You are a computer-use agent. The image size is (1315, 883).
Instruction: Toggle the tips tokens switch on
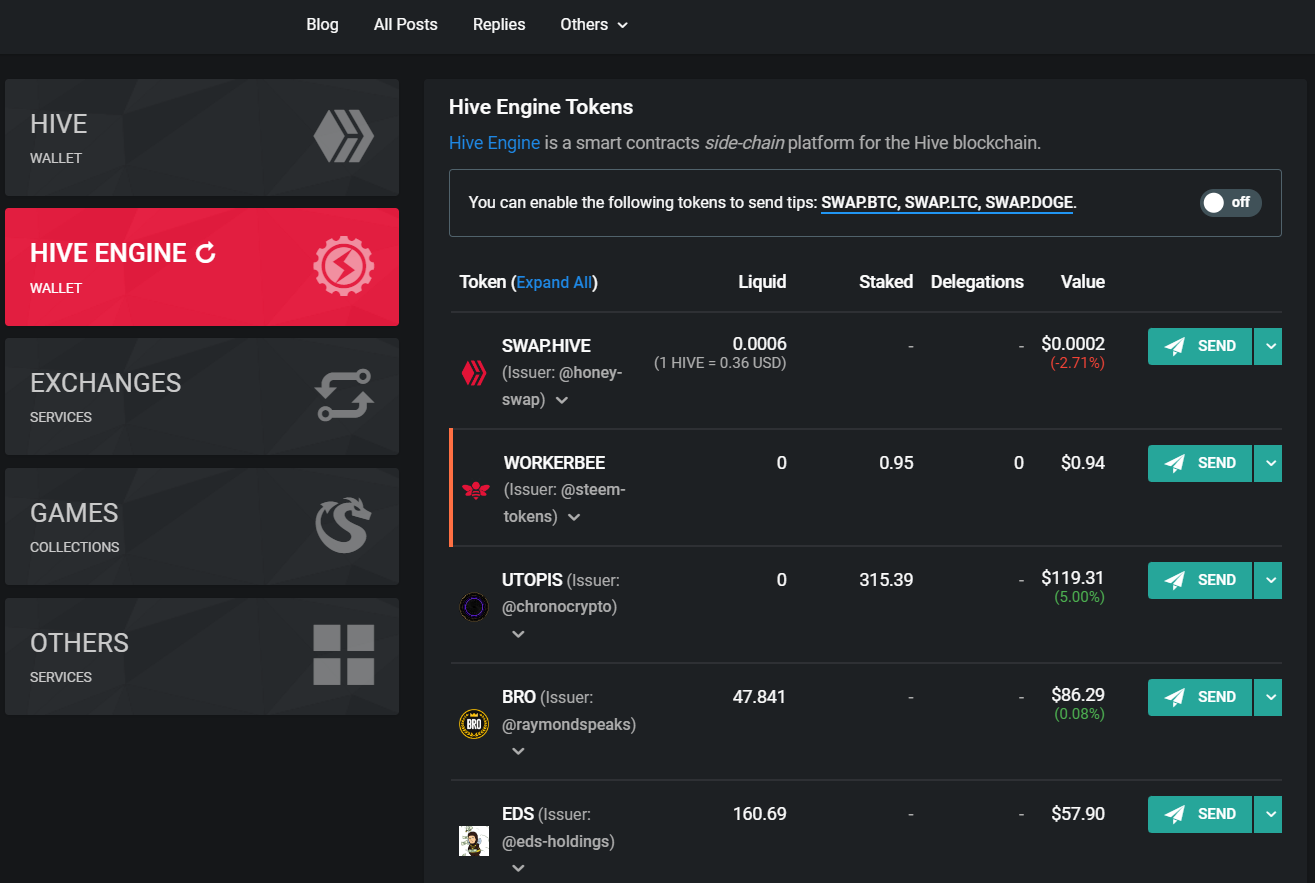tap(1231, 203)
